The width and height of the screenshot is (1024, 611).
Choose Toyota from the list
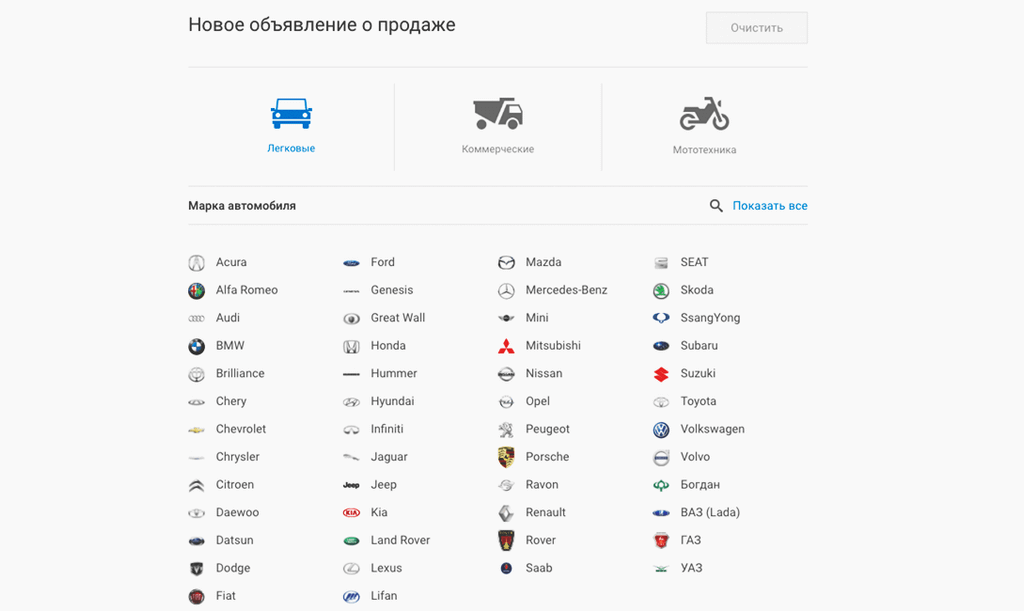click(698, 401)
